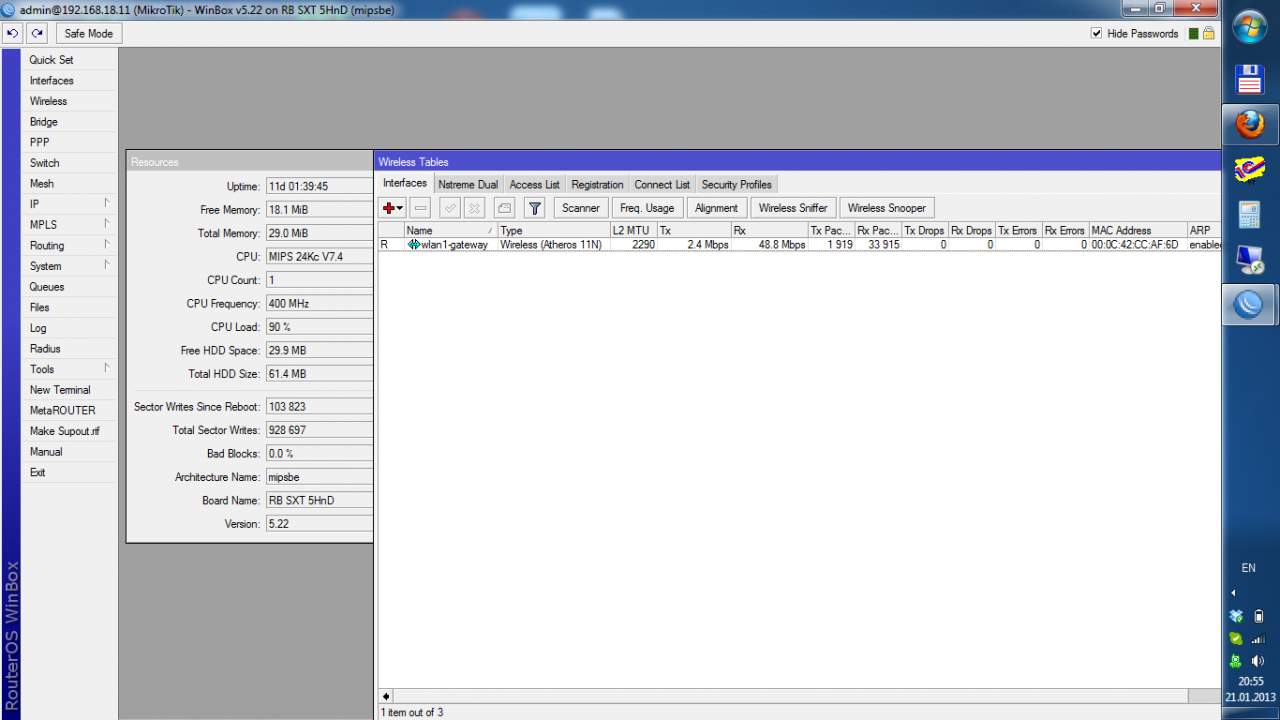
Task: Open the Mesh menu item
Action: pyautogui.click(x=42, y=184)
